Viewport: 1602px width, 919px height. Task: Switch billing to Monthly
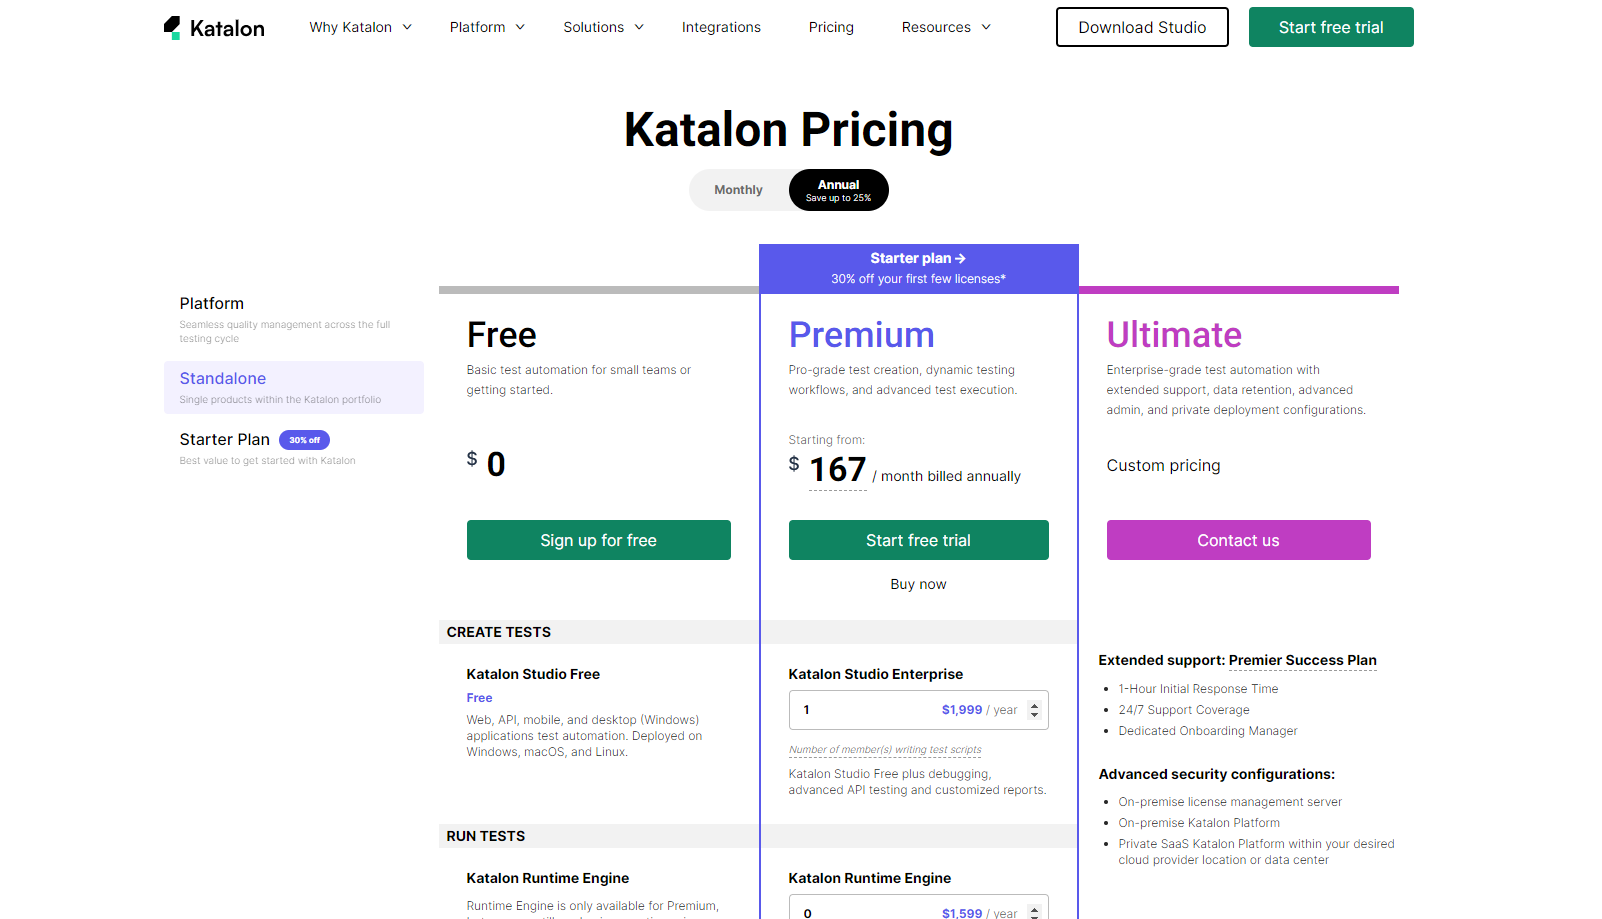click(738, 190)
